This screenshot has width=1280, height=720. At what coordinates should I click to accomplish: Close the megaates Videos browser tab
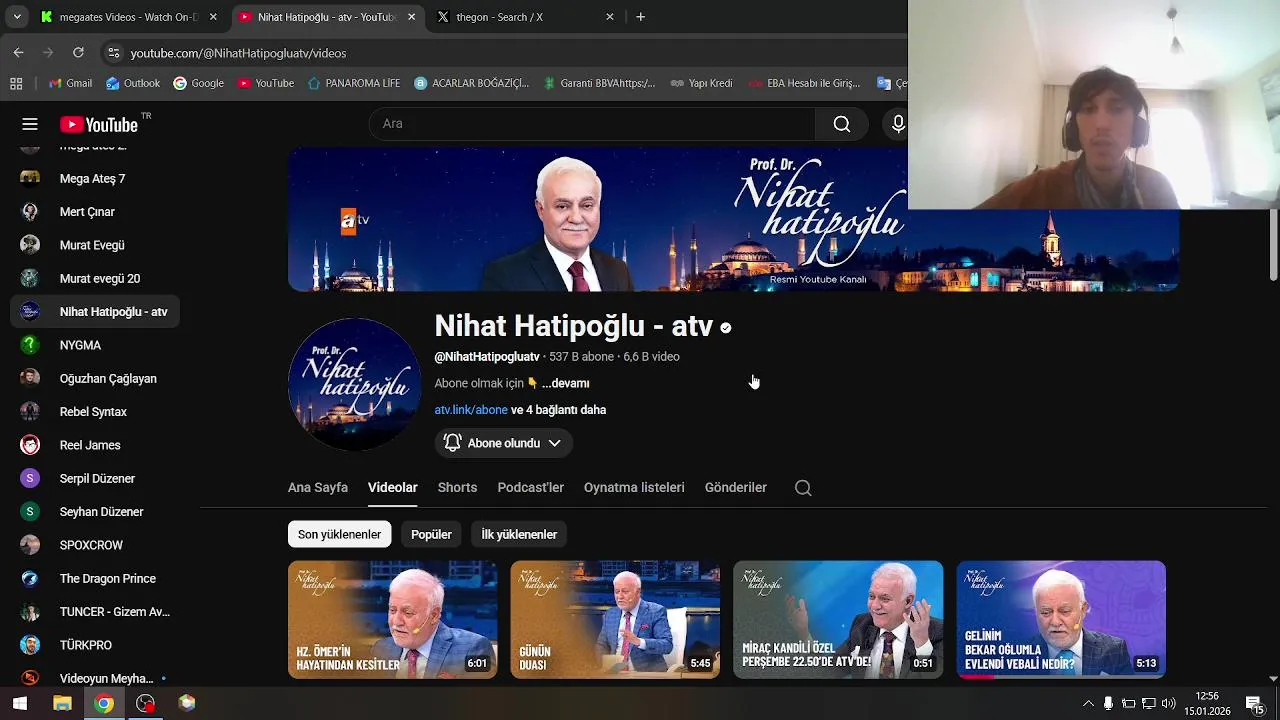(x=213, y=17)
